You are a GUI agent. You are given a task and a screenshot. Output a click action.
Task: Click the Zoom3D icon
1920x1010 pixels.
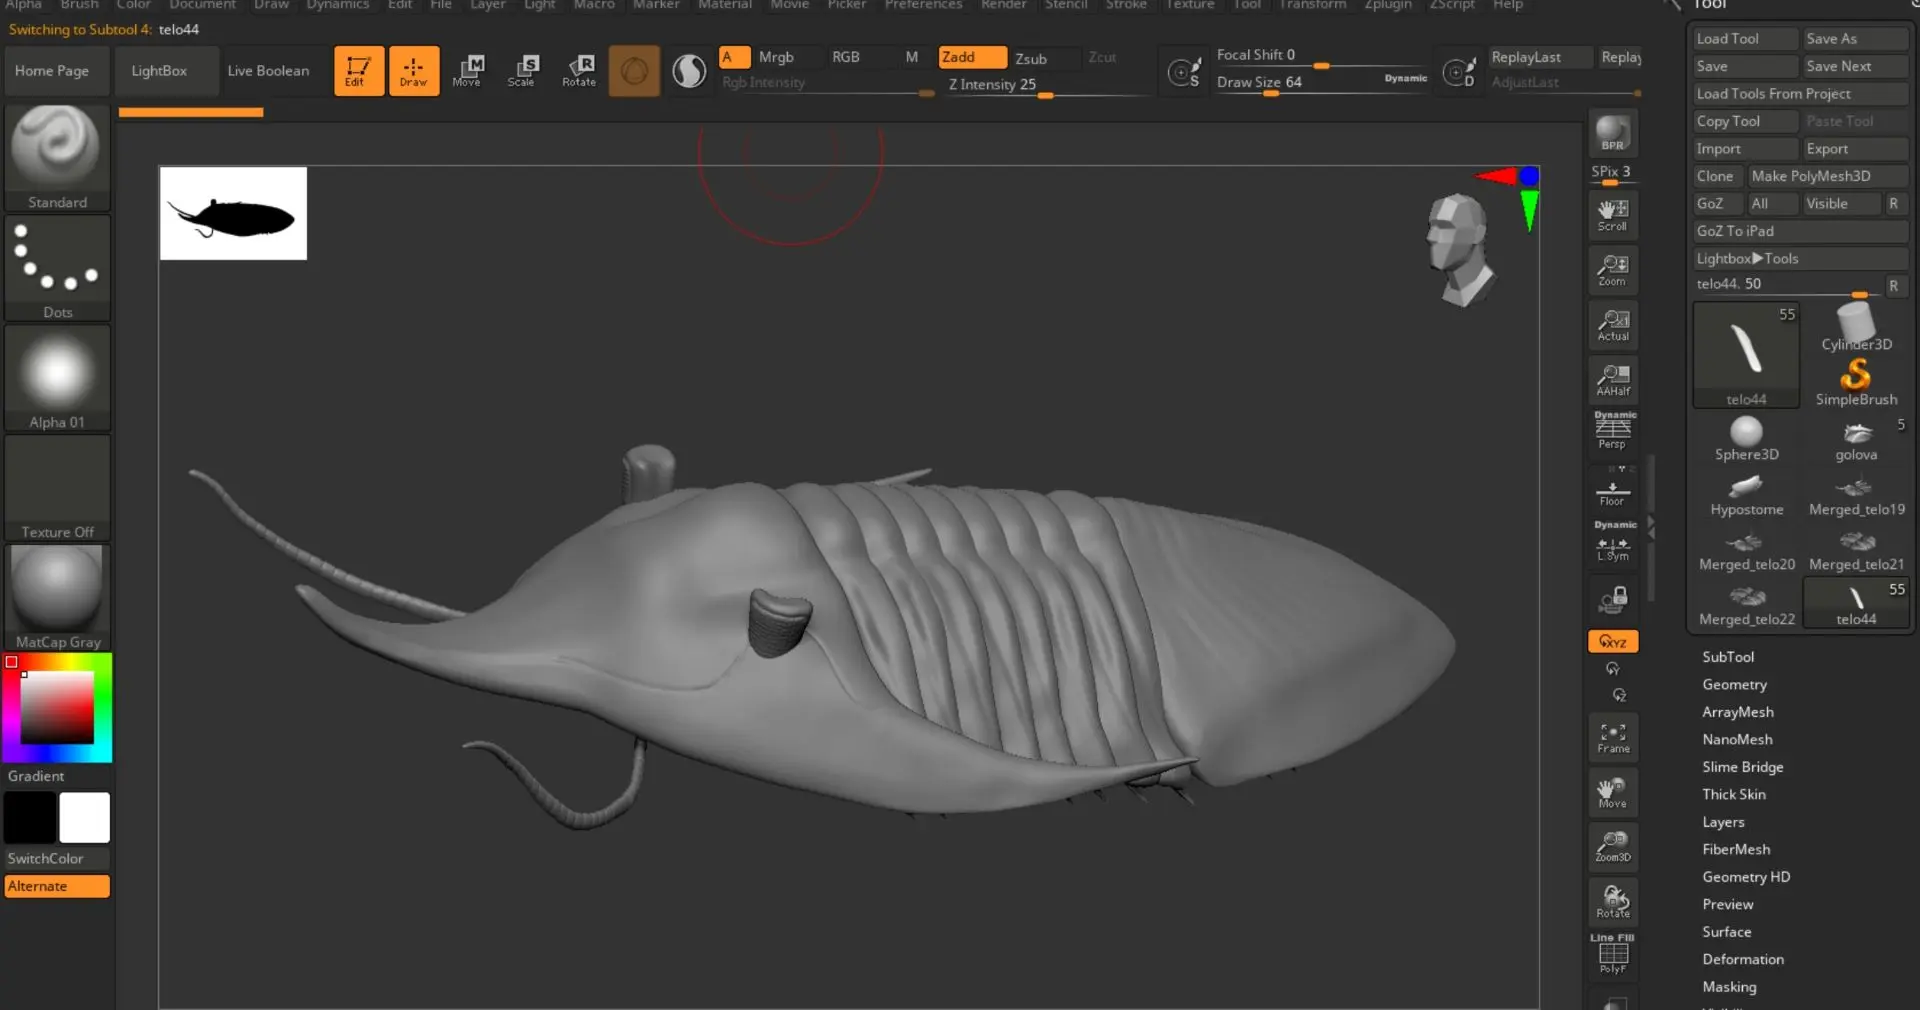tap(1612, 847)
